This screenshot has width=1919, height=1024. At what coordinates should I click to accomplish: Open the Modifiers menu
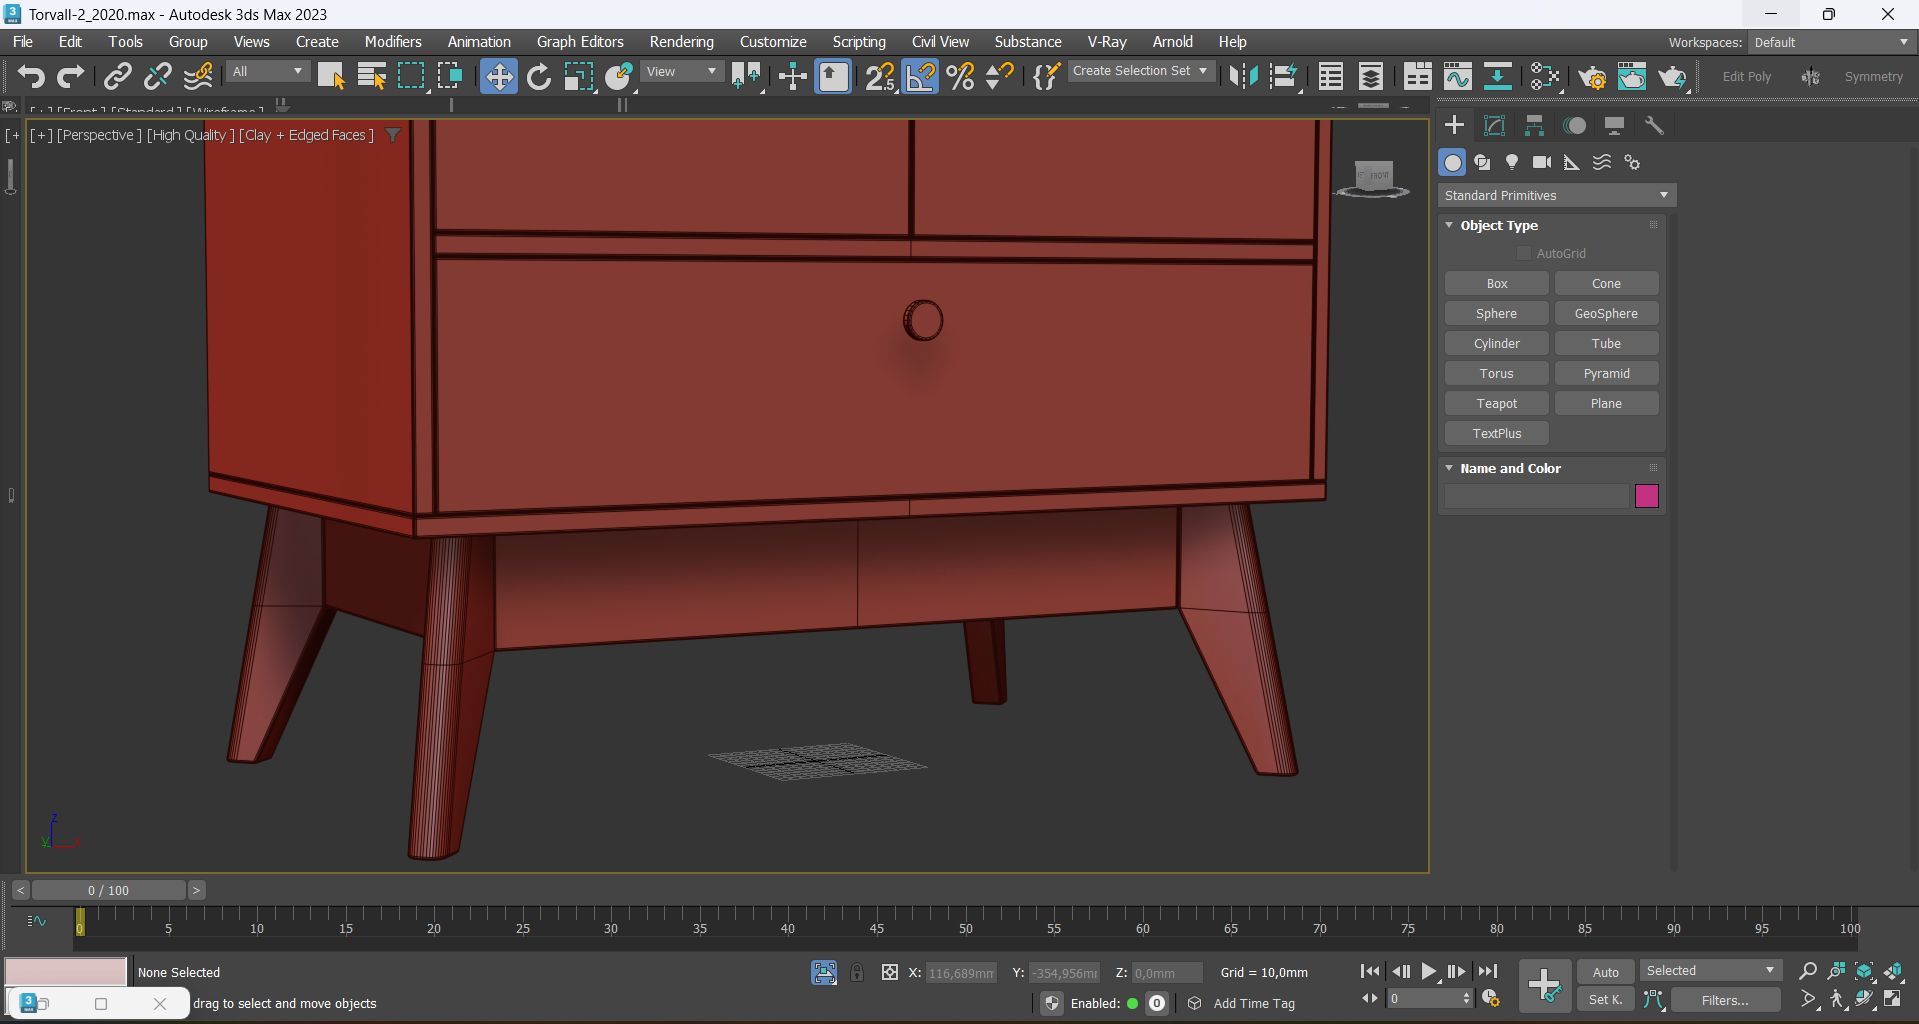point(392,42)
